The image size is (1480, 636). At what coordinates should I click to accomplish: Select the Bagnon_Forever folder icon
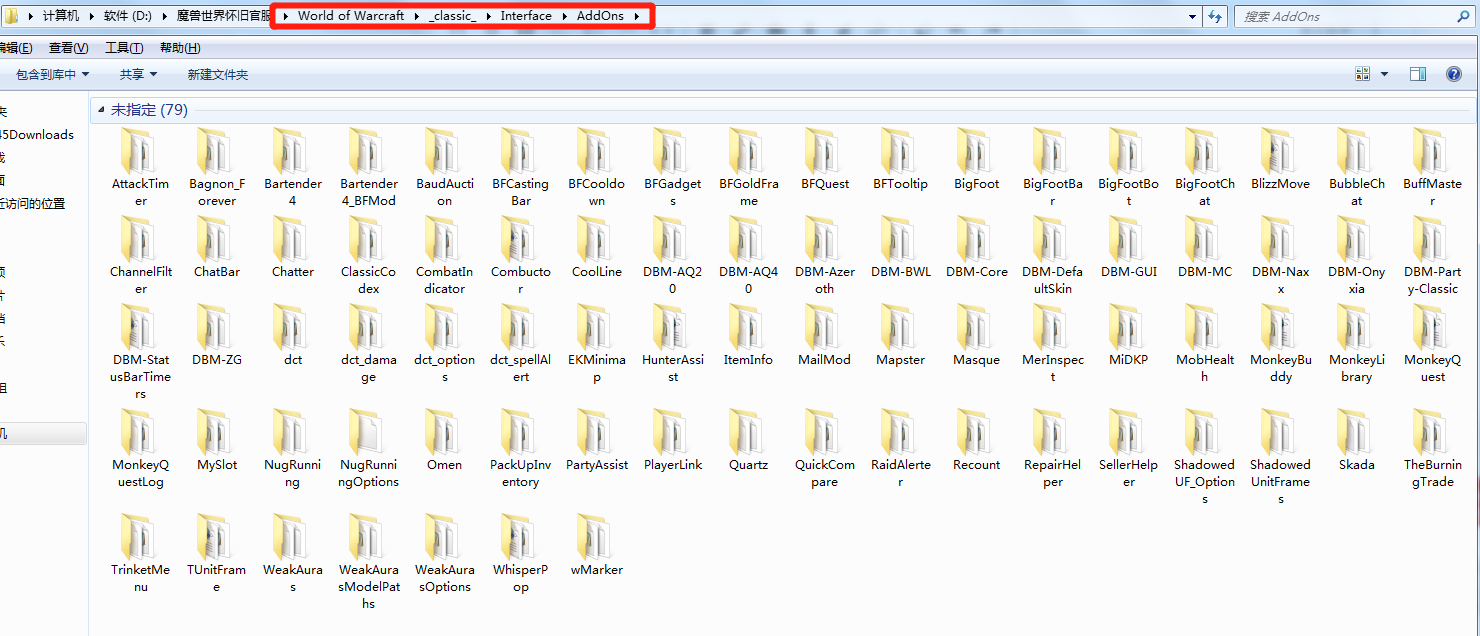[216, 150]
